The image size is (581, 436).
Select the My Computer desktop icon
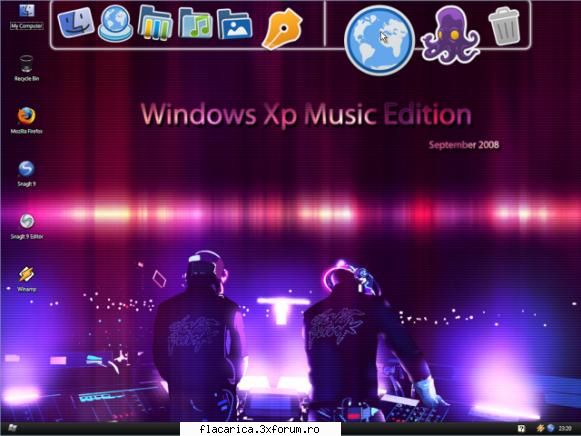pos(26,17)
